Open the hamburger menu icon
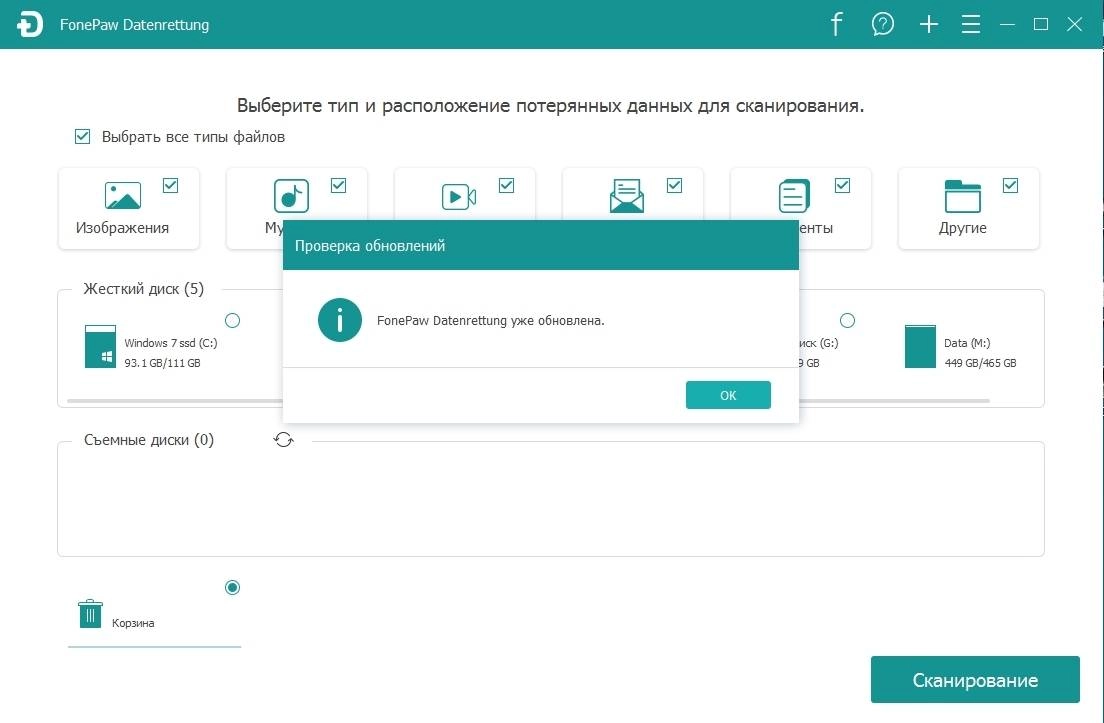 pyautogui.click(x=971, y=25)
